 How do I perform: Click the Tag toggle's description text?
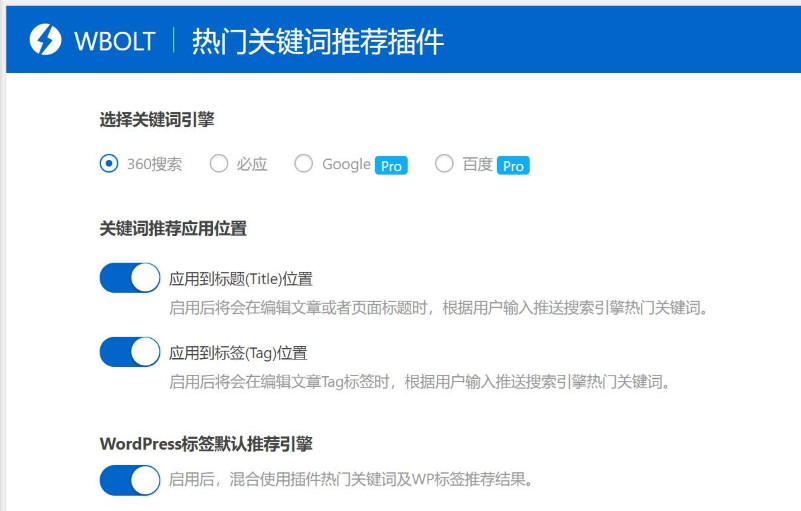coord(419,381)
